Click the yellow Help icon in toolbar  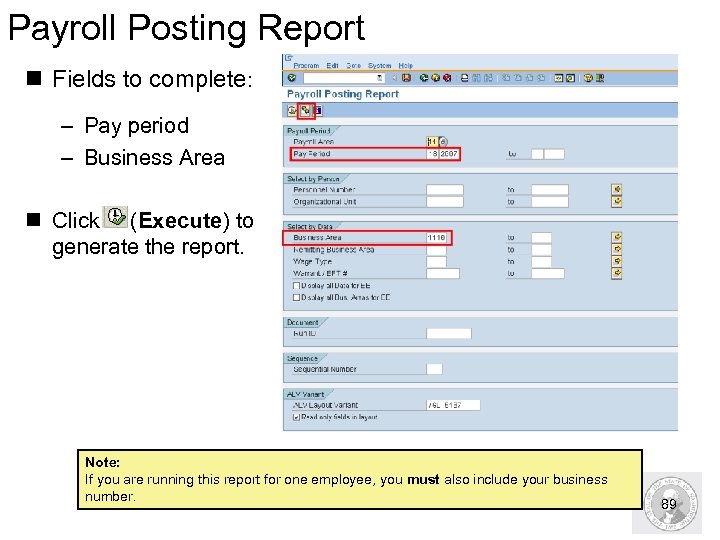pos(588,78)
